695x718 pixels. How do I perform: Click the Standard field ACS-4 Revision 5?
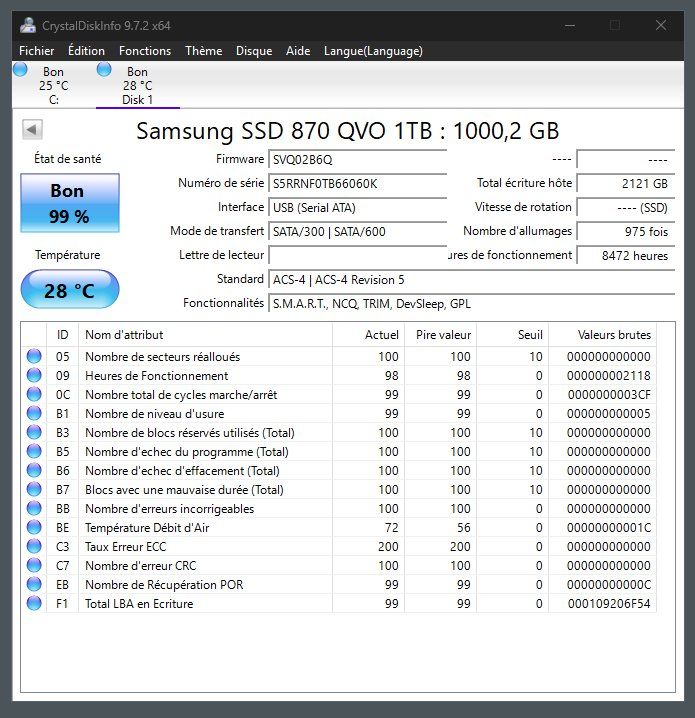point(471,280)
